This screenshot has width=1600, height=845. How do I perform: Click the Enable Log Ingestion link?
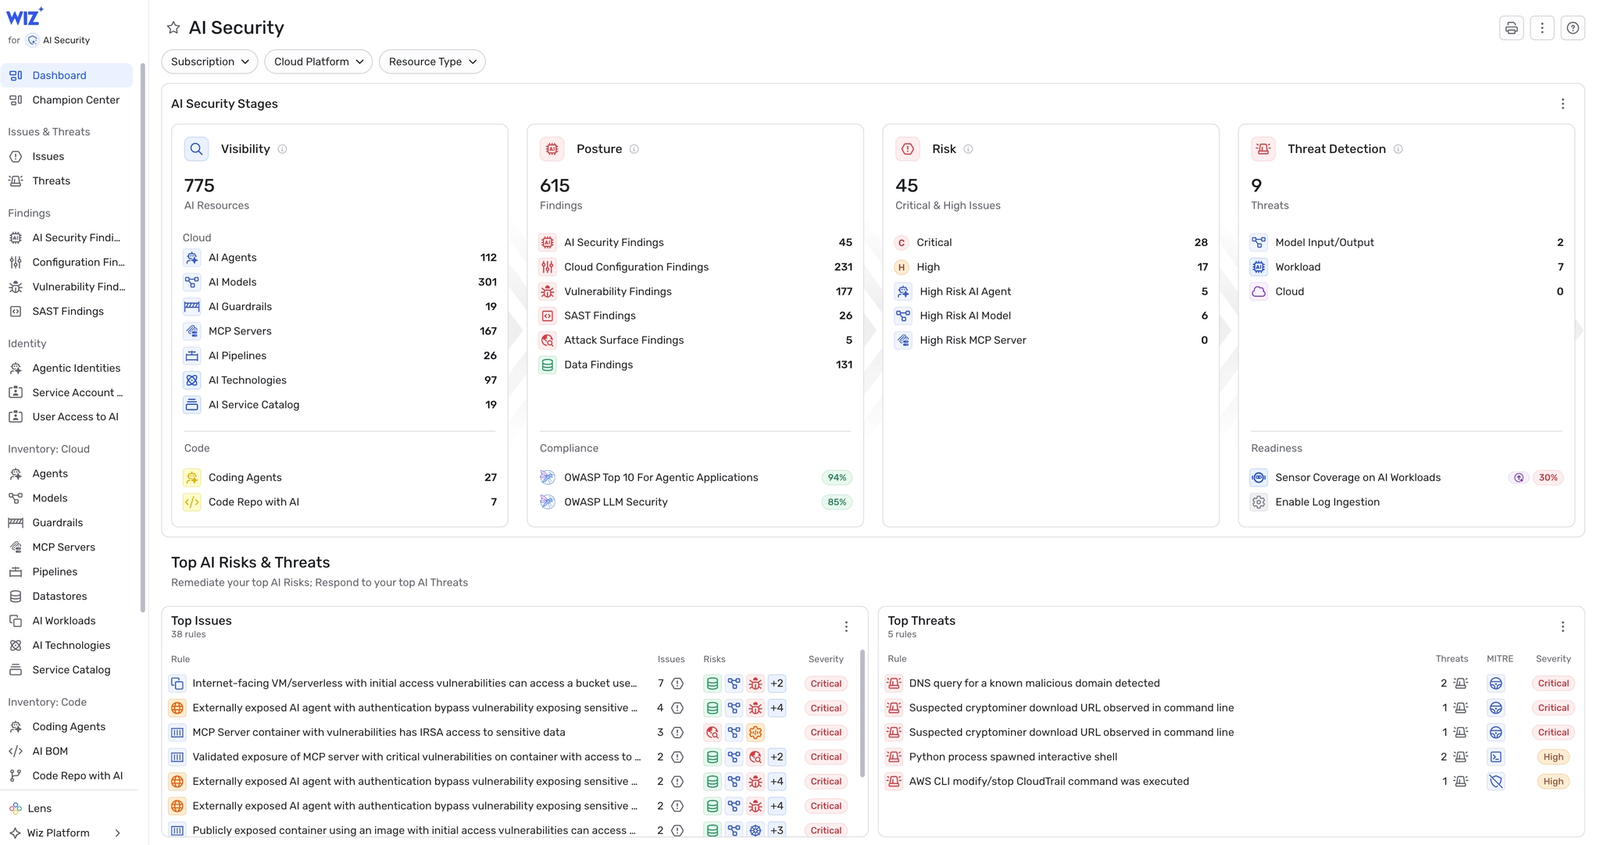(x=1327, y=502)
